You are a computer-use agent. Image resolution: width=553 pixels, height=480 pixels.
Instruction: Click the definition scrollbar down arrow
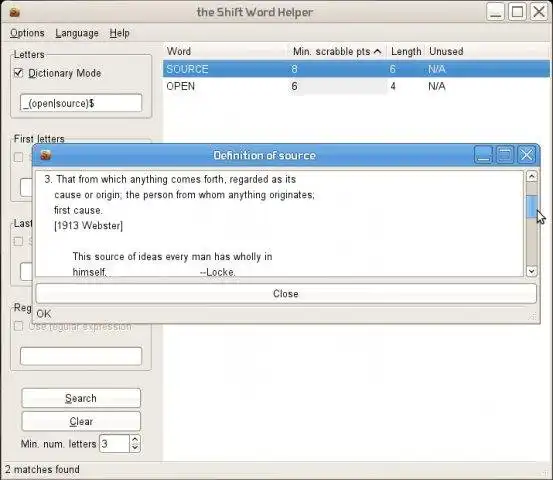click(x=532, y=271)
